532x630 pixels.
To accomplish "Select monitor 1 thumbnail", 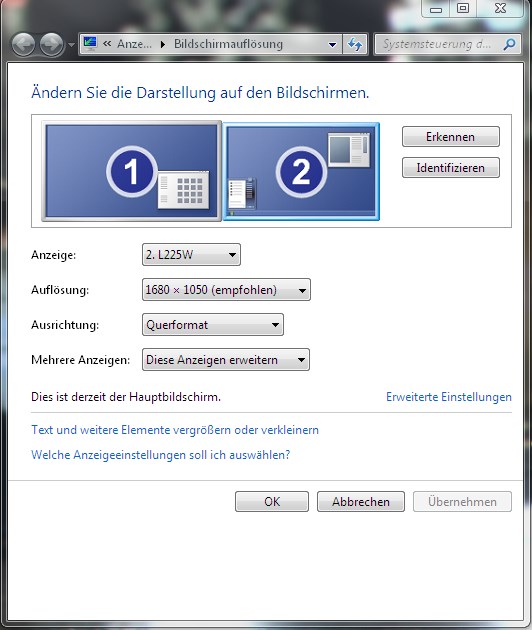I will [131, 171].
